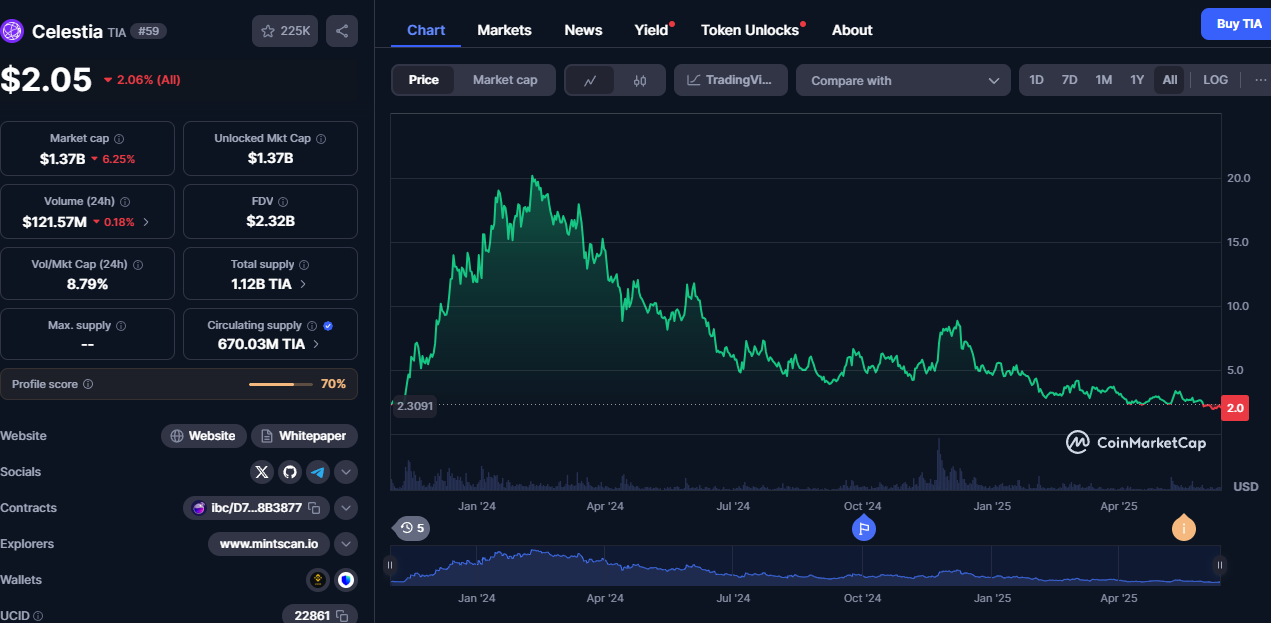Grab the right range slider handle
The height and width of the screenshot is (623, 1271).
pos(1219,565)
